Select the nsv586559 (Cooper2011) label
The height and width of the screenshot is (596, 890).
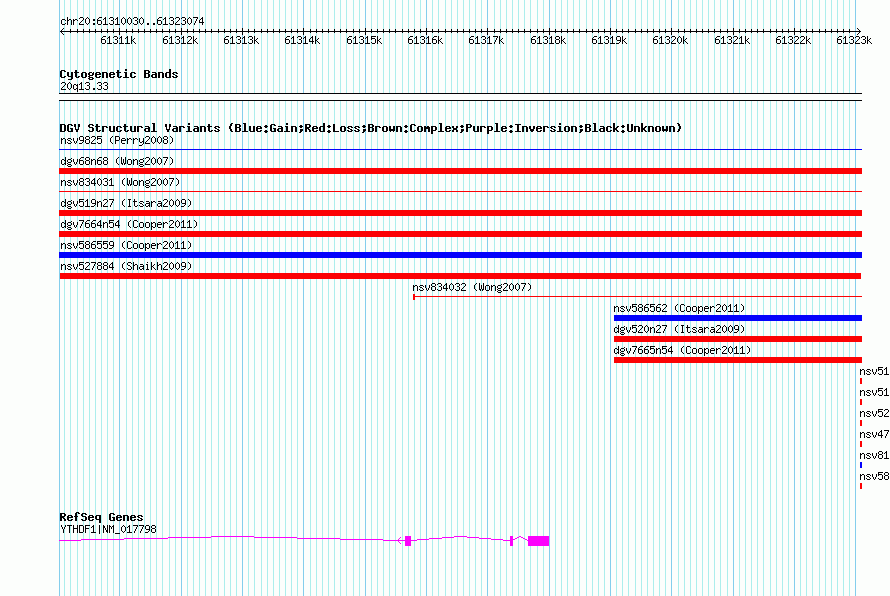tap(126, 245)
